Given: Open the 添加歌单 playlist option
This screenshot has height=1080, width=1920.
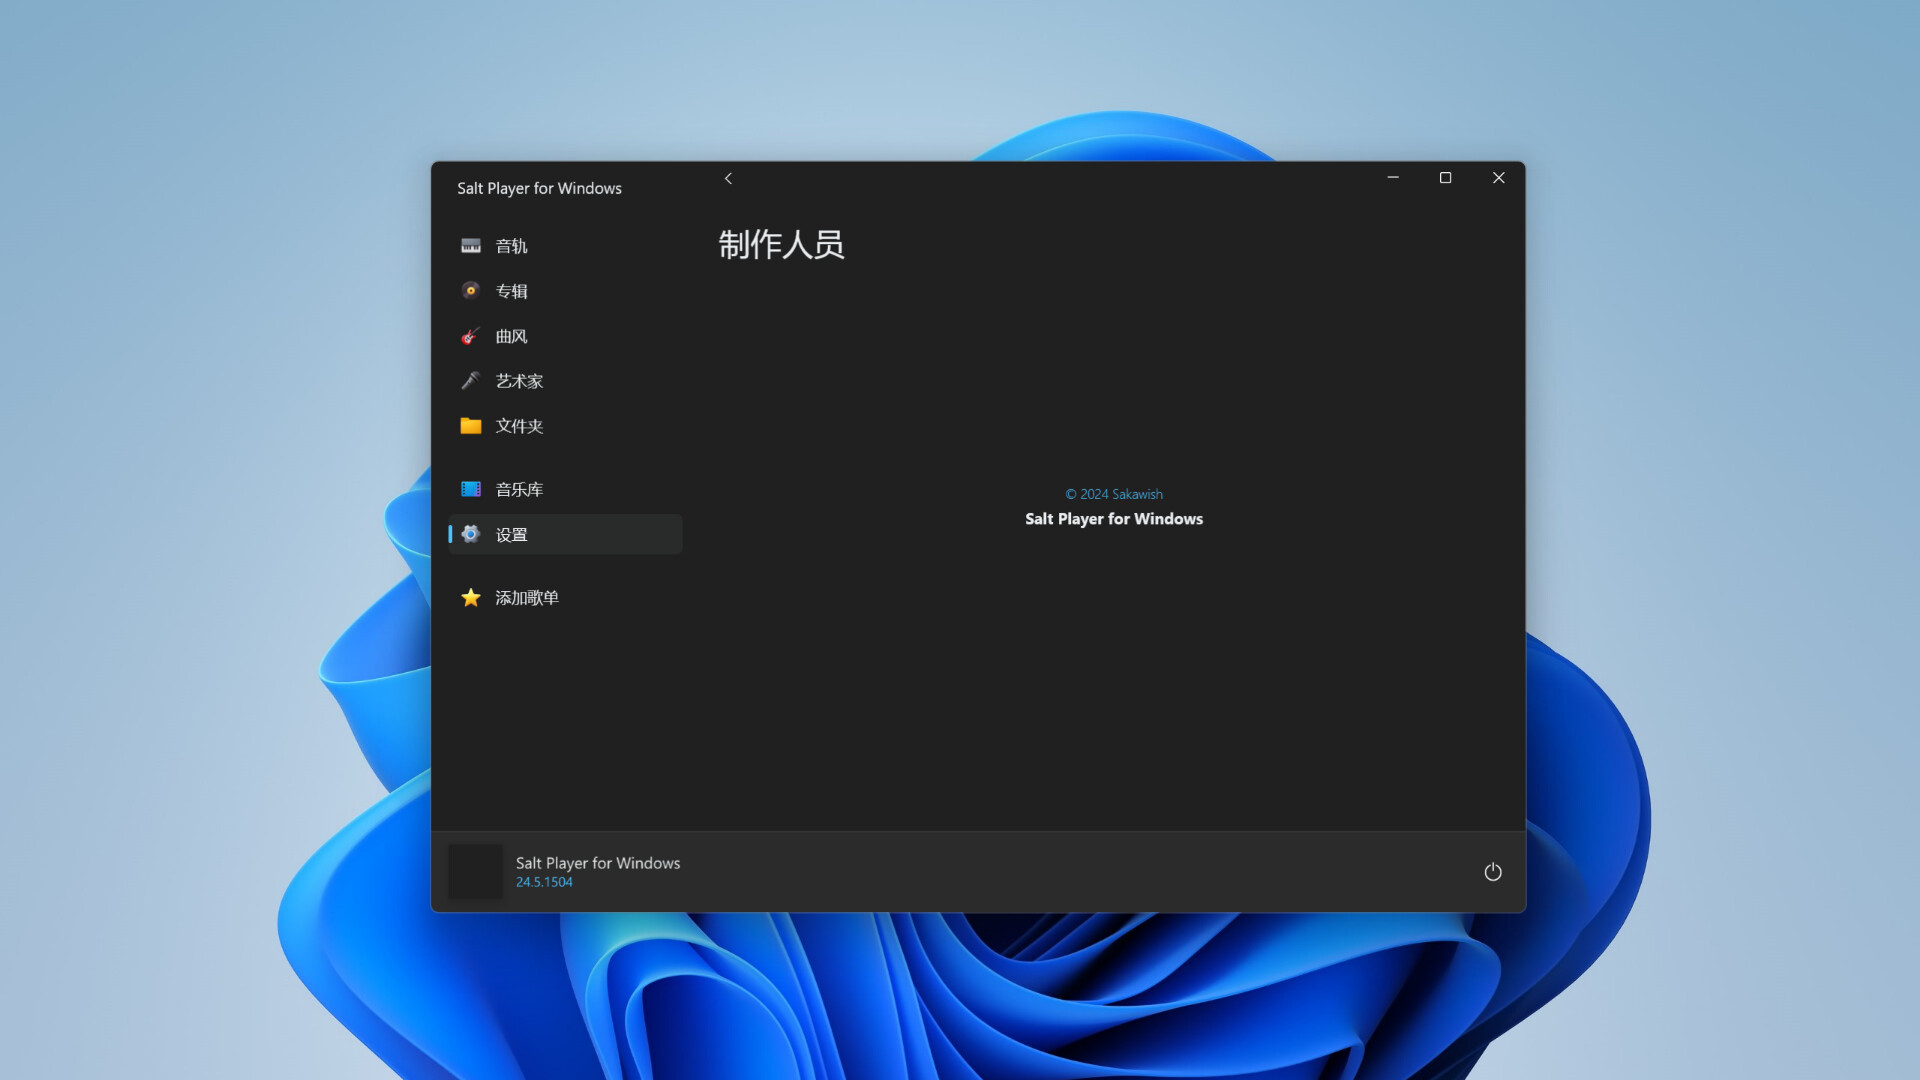Looking at the screenshot, I should pyautogui.click(x=527, y=597).
